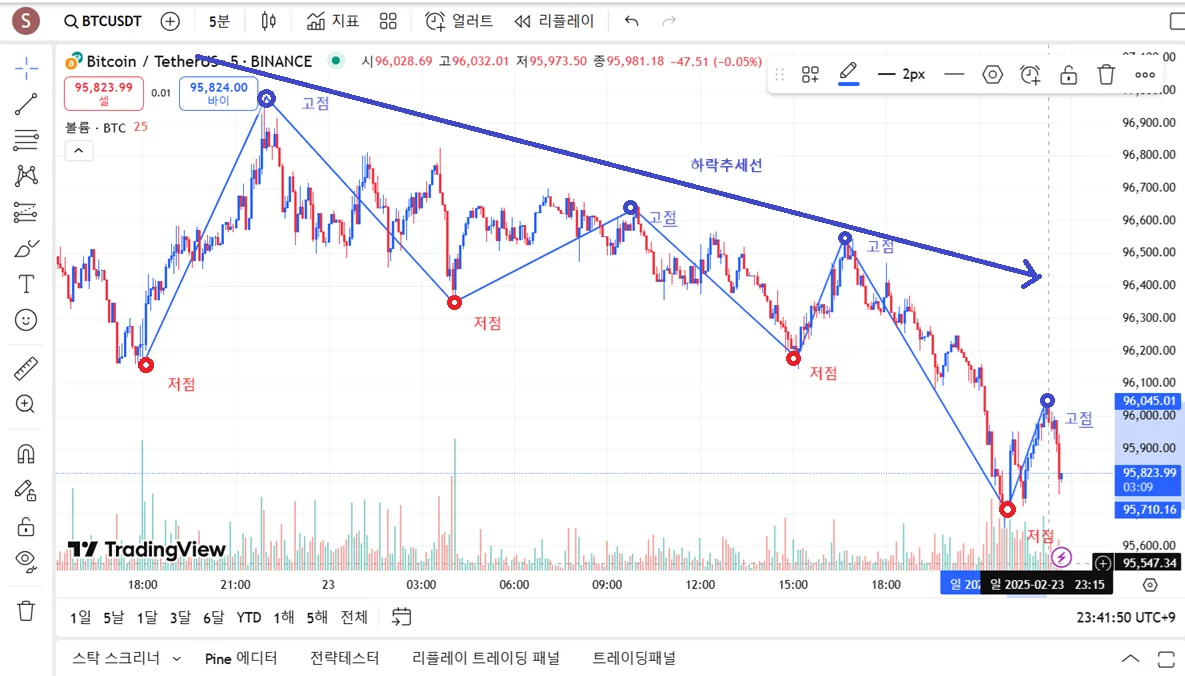Image resolution: width=1185 pixels, height=676 pixels.
Task: Select the trend line arrow endpoint
Action: click(1032, 274)
